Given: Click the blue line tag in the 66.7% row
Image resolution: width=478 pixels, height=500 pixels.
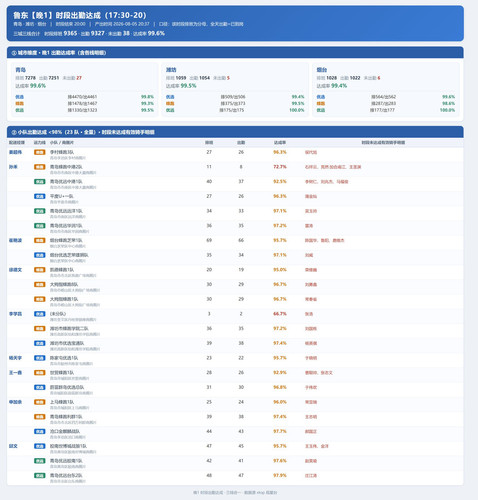Looking at the screenshot, I should tap(40, 314).
